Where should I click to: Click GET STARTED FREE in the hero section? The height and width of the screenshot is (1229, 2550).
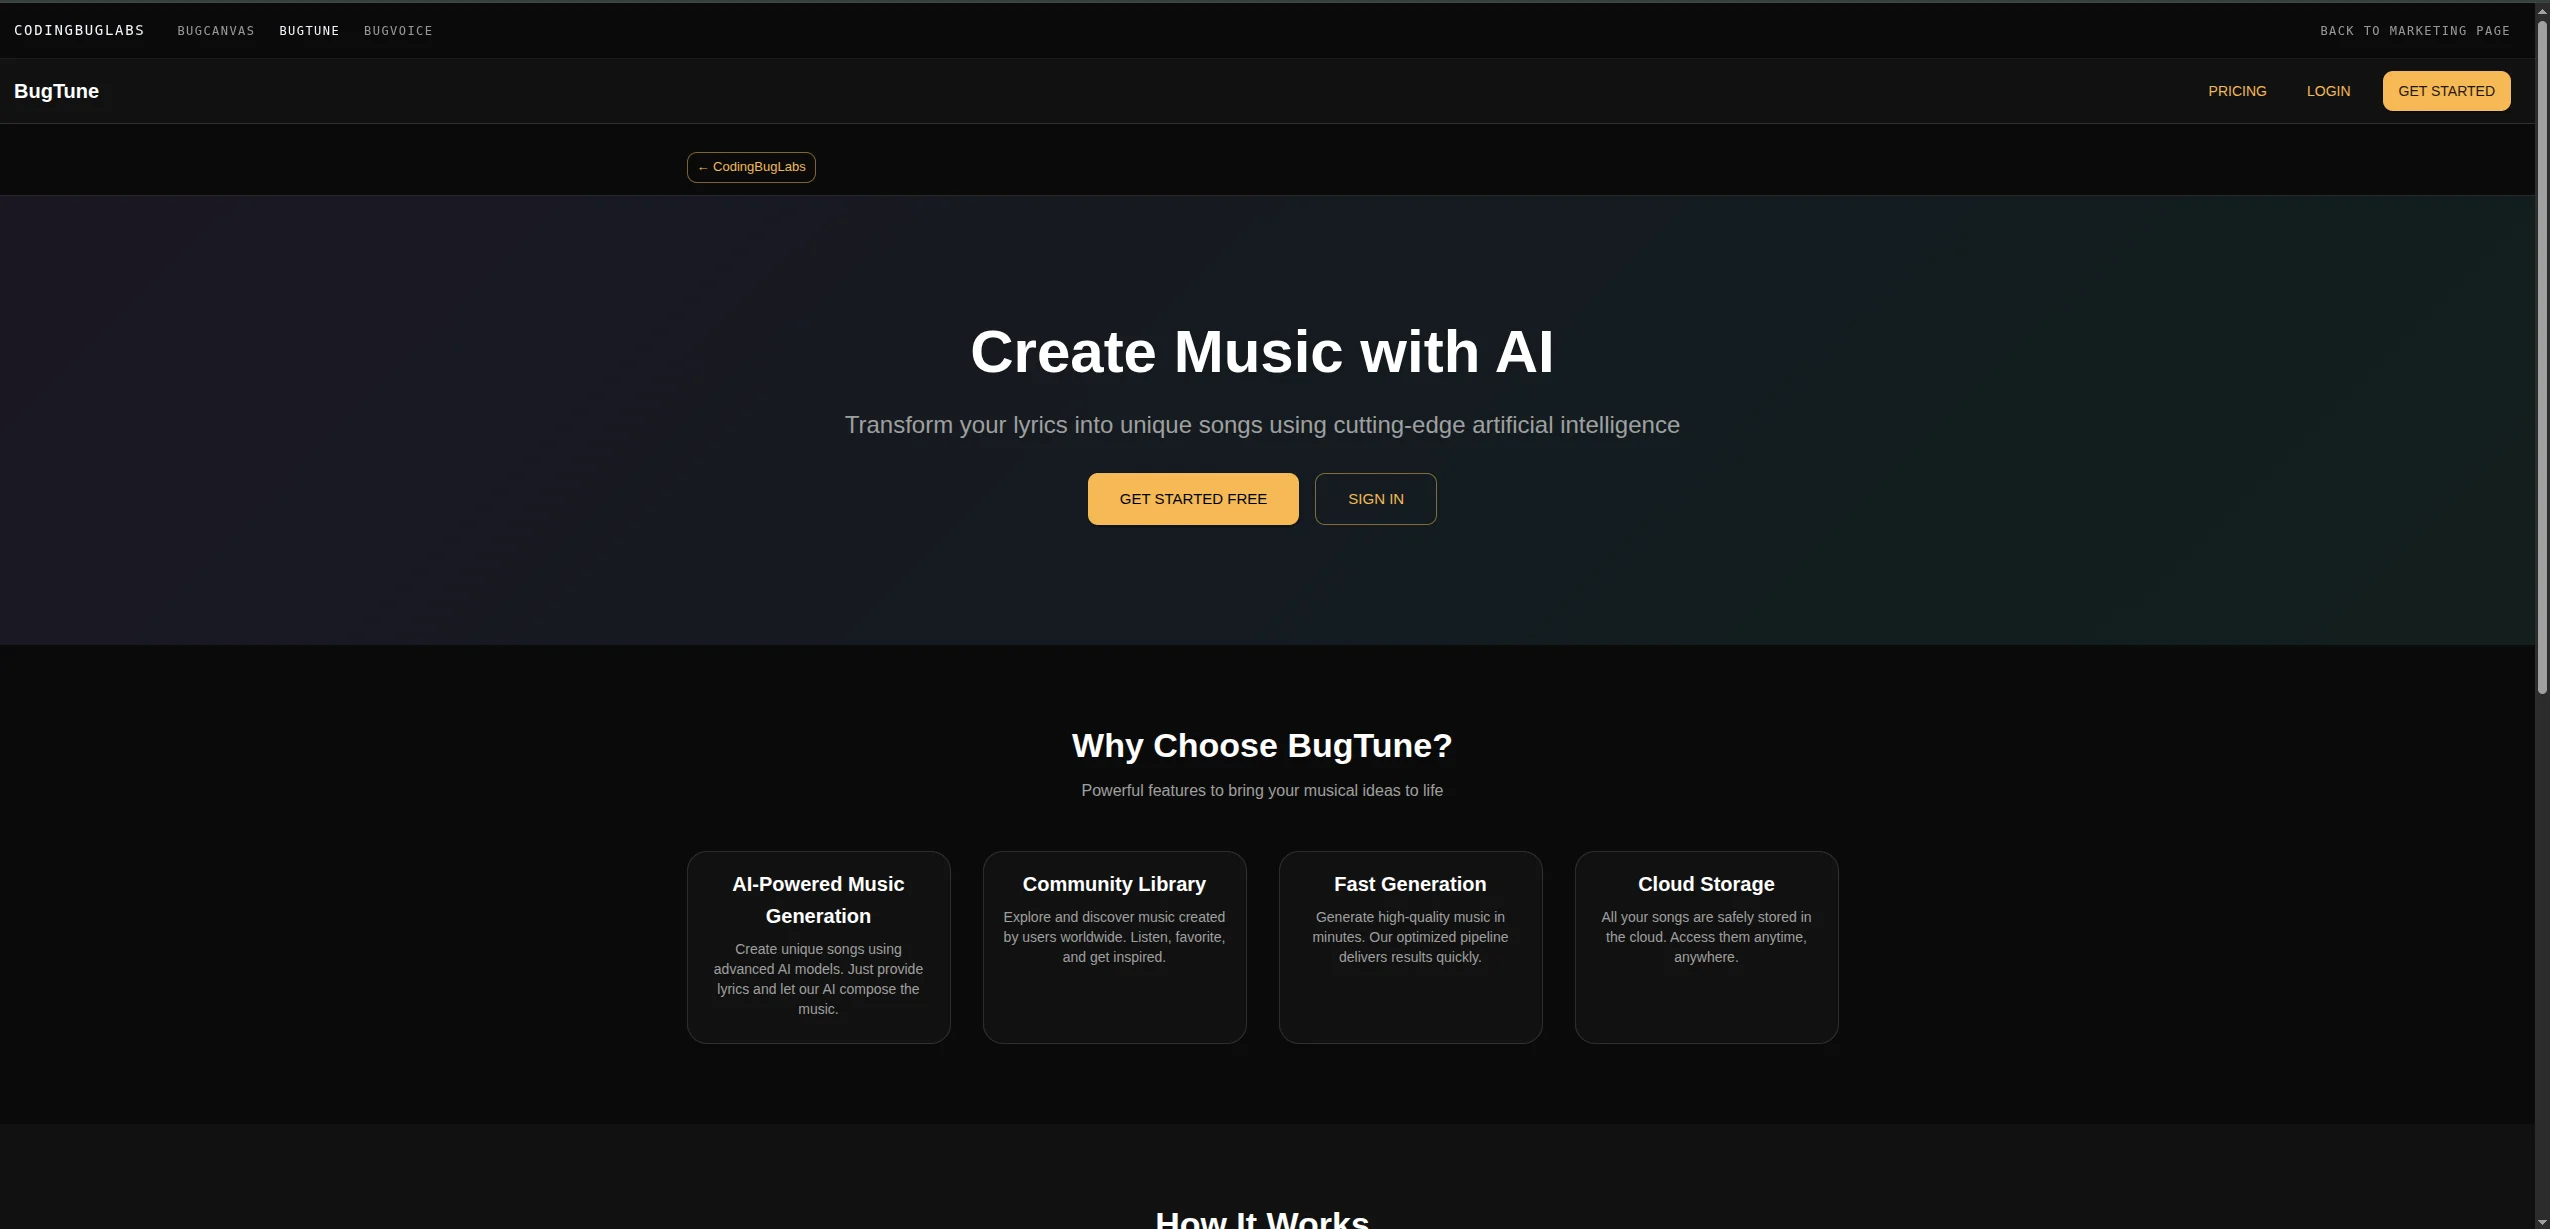click(1192, 498)
